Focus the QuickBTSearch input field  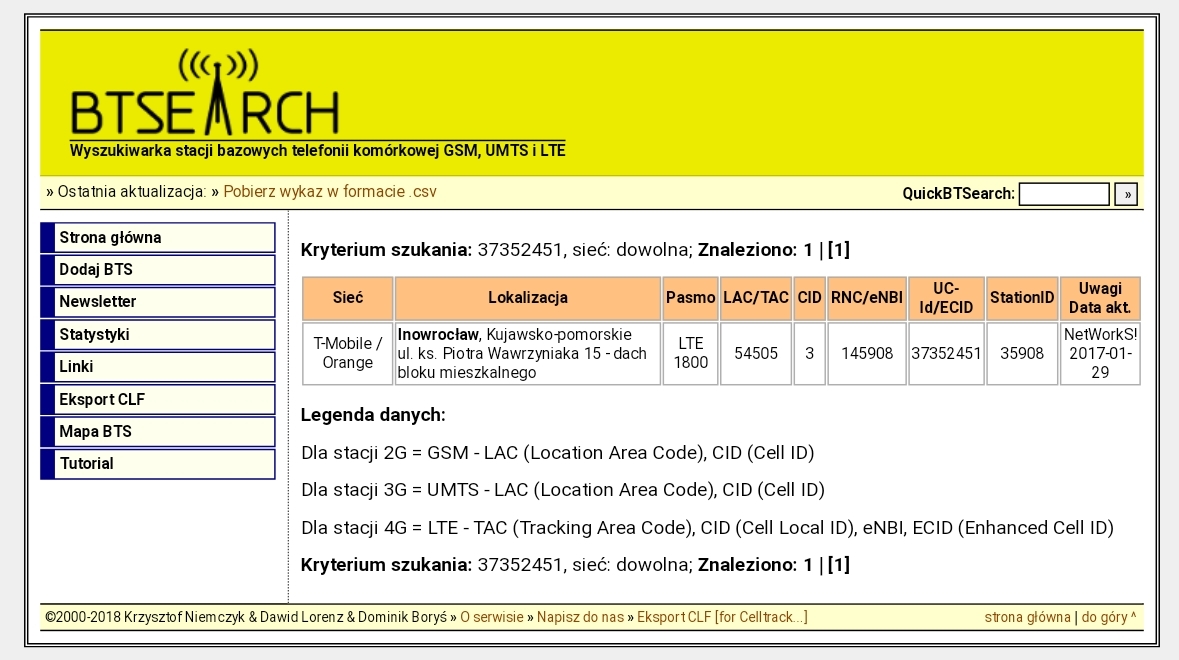pyautogui.click(x=1064, y=194)
